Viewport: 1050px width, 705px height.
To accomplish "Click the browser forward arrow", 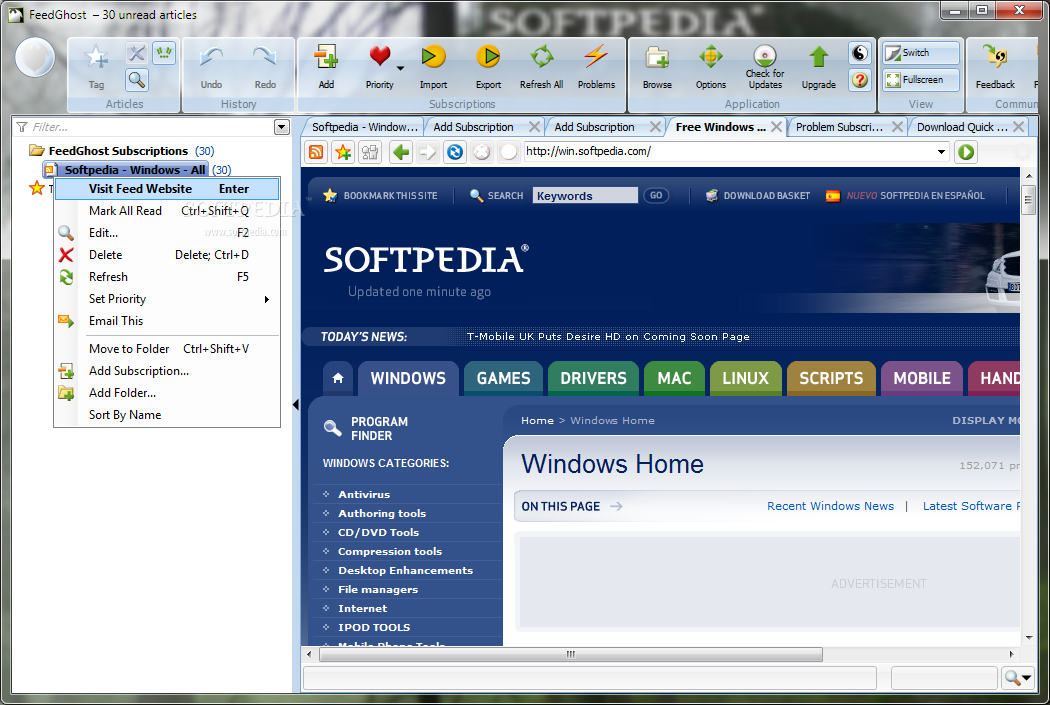I will [427, 152].
